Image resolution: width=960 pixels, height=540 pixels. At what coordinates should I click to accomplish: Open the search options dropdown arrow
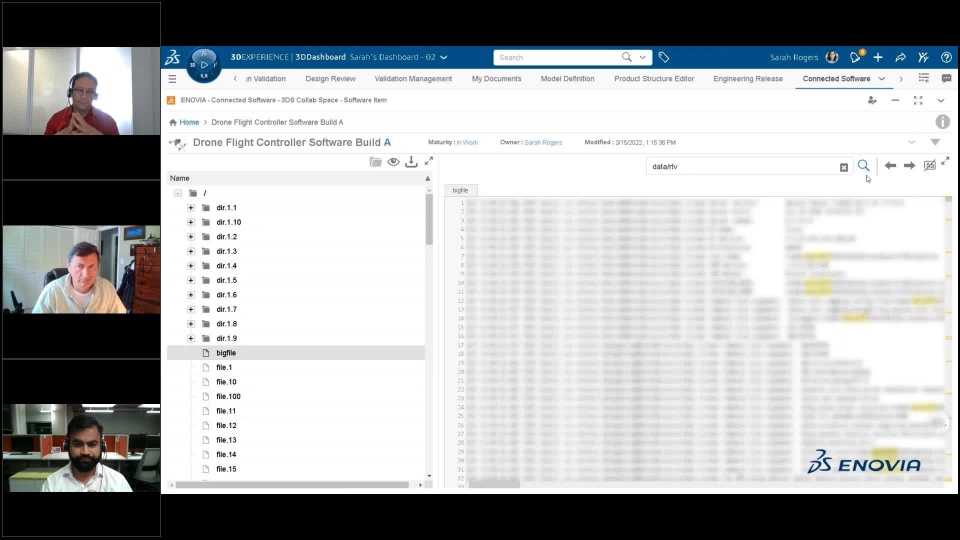[642, 58]
